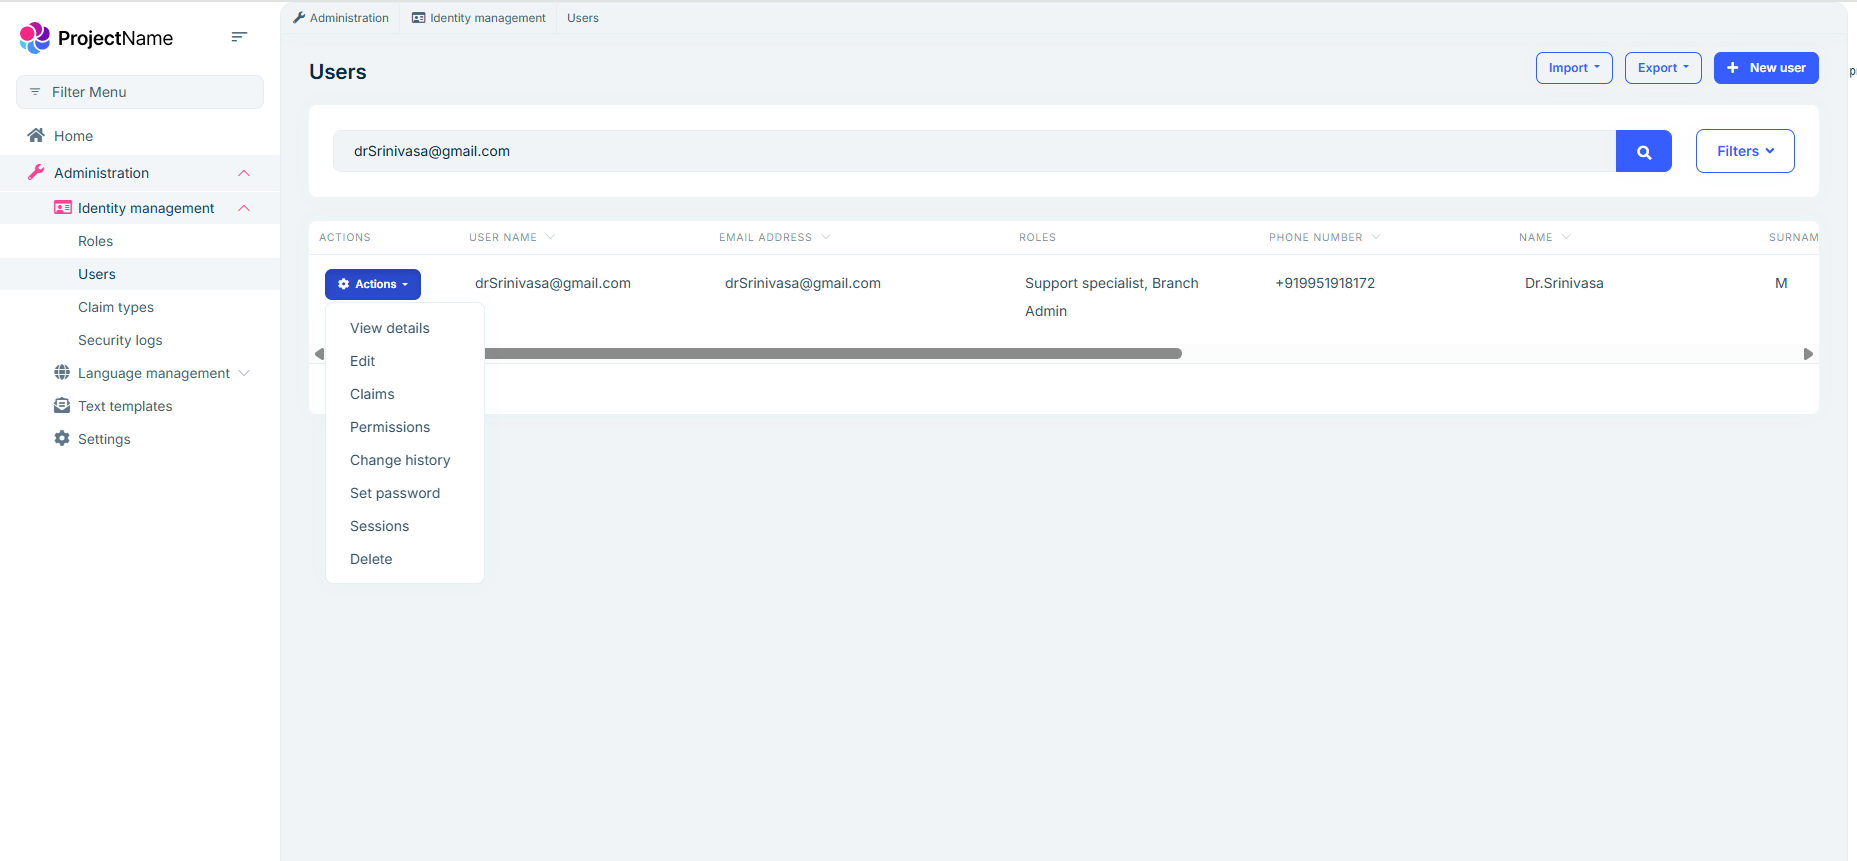Image resolution: width=1857 pixels, height=861 pixels.
Task: Choose Set password in Actions menu
Action: [x=394, y=493]
